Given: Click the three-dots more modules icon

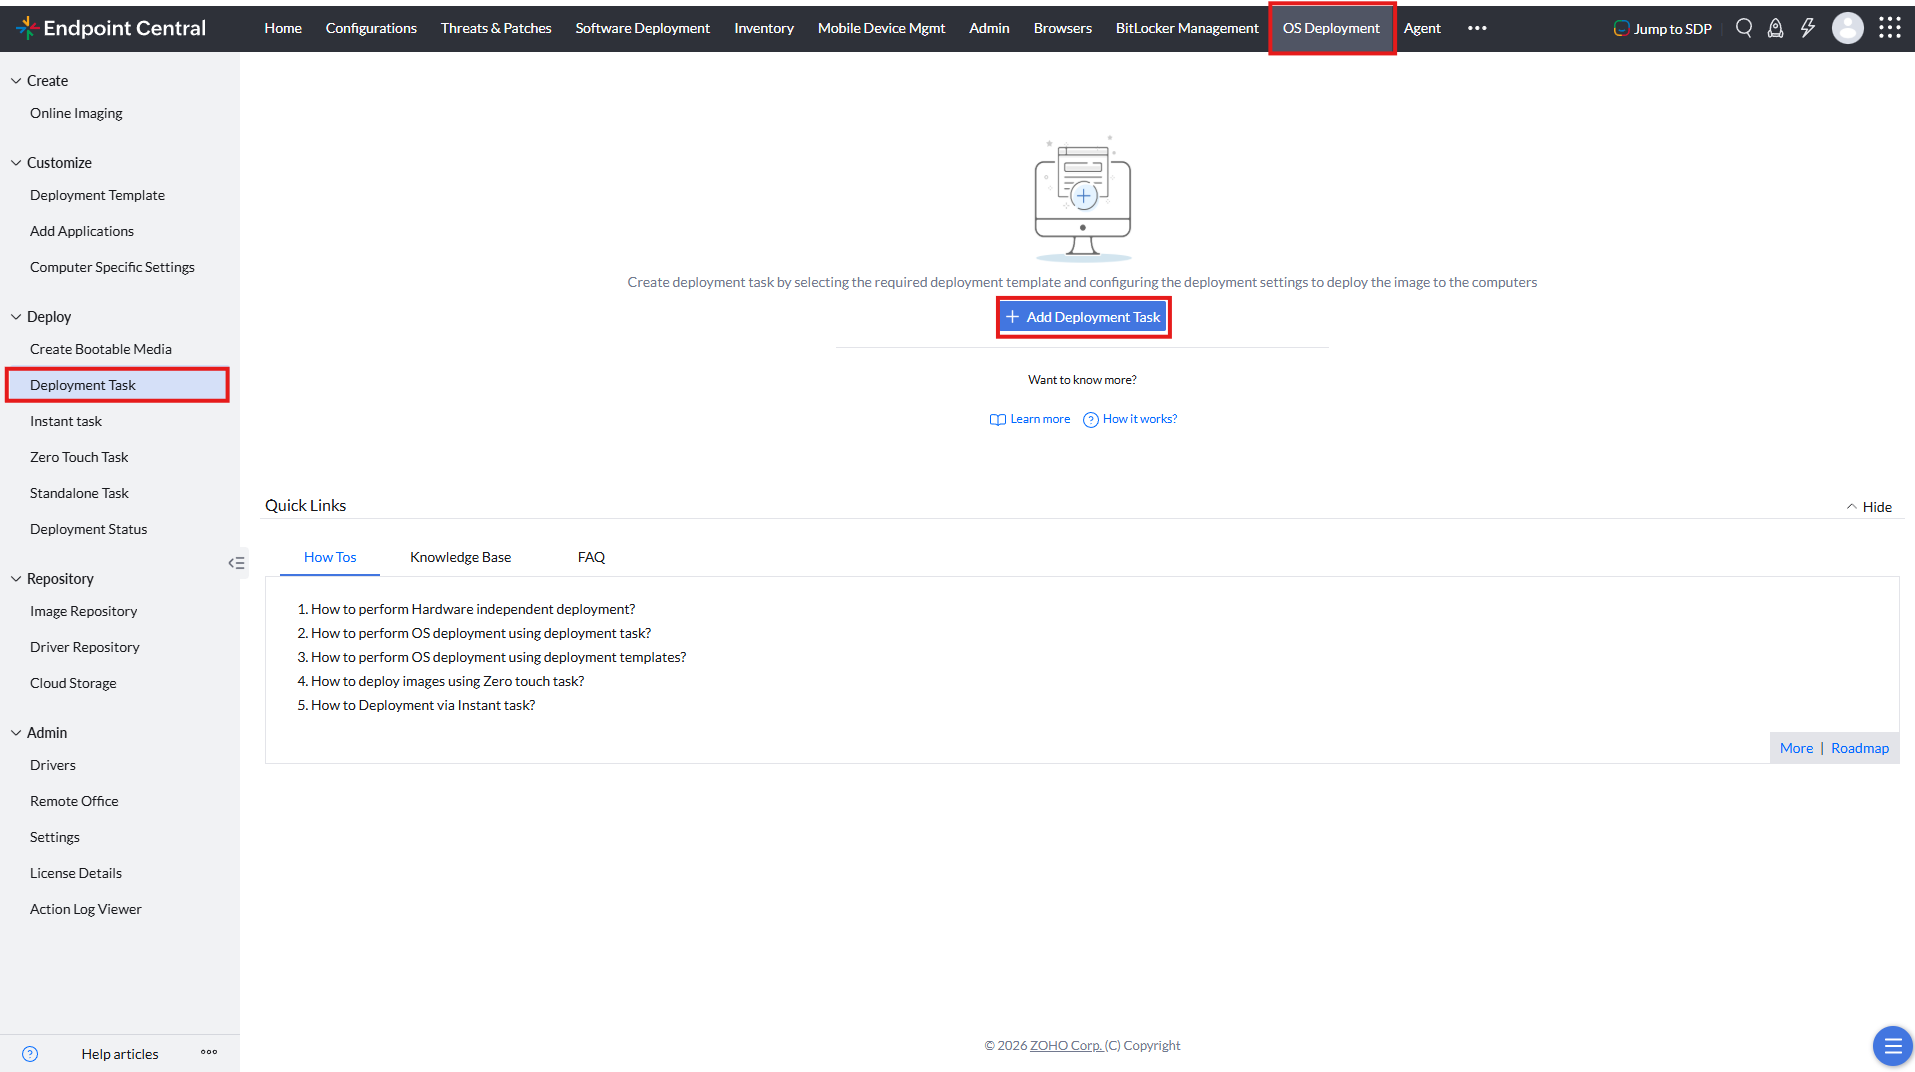Looking at the screenshot, I should [x=1477, y=28].
